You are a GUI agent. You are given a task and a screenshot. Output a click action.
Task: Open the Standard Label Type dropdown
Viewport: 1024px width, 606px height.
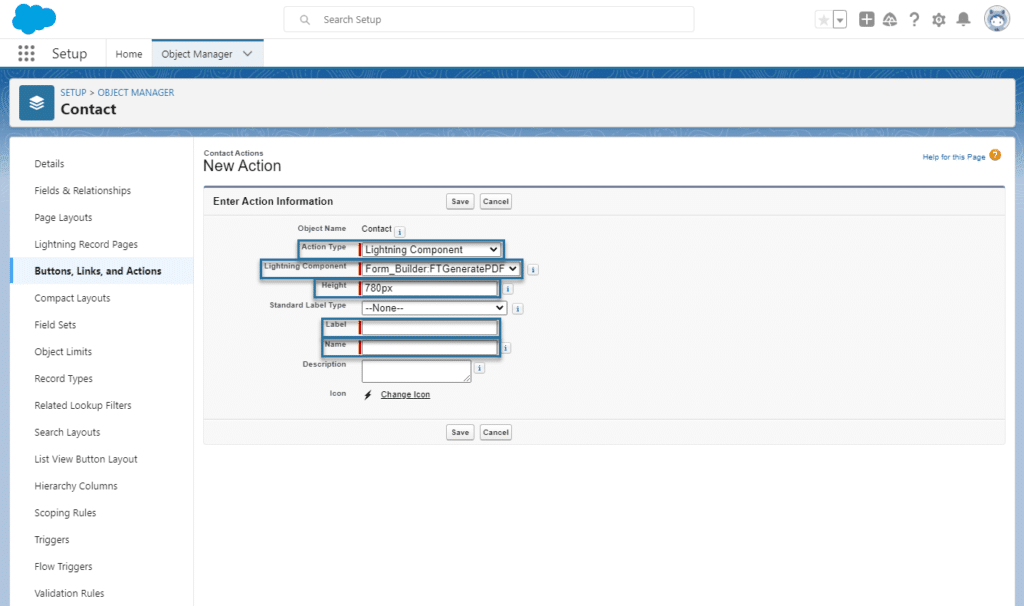(x=434, y=308)
